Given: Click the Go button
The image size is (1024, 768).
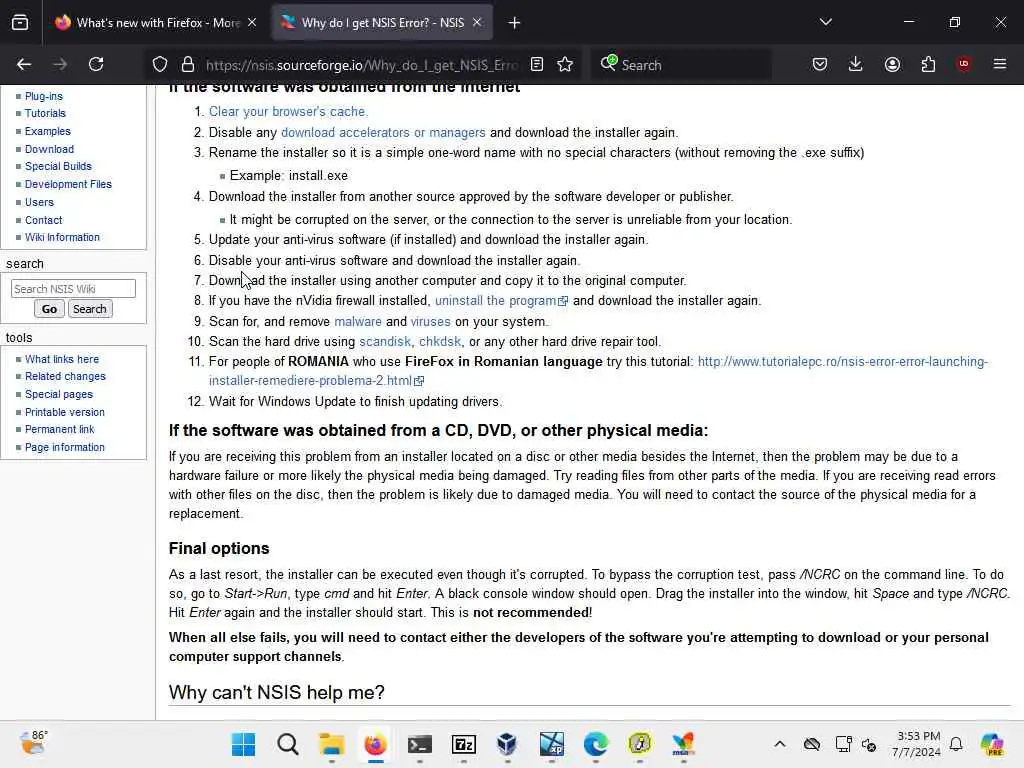Looking at the screenshot, I should click(49, 309).
